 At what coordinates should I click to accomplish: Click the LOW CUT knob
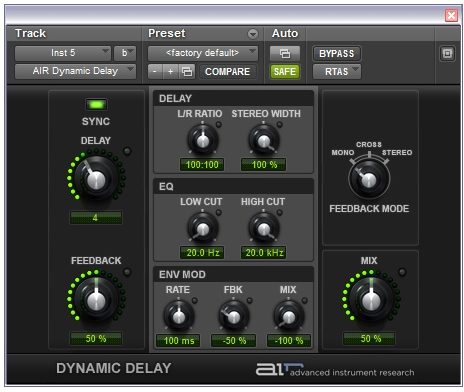pos(203,228)
